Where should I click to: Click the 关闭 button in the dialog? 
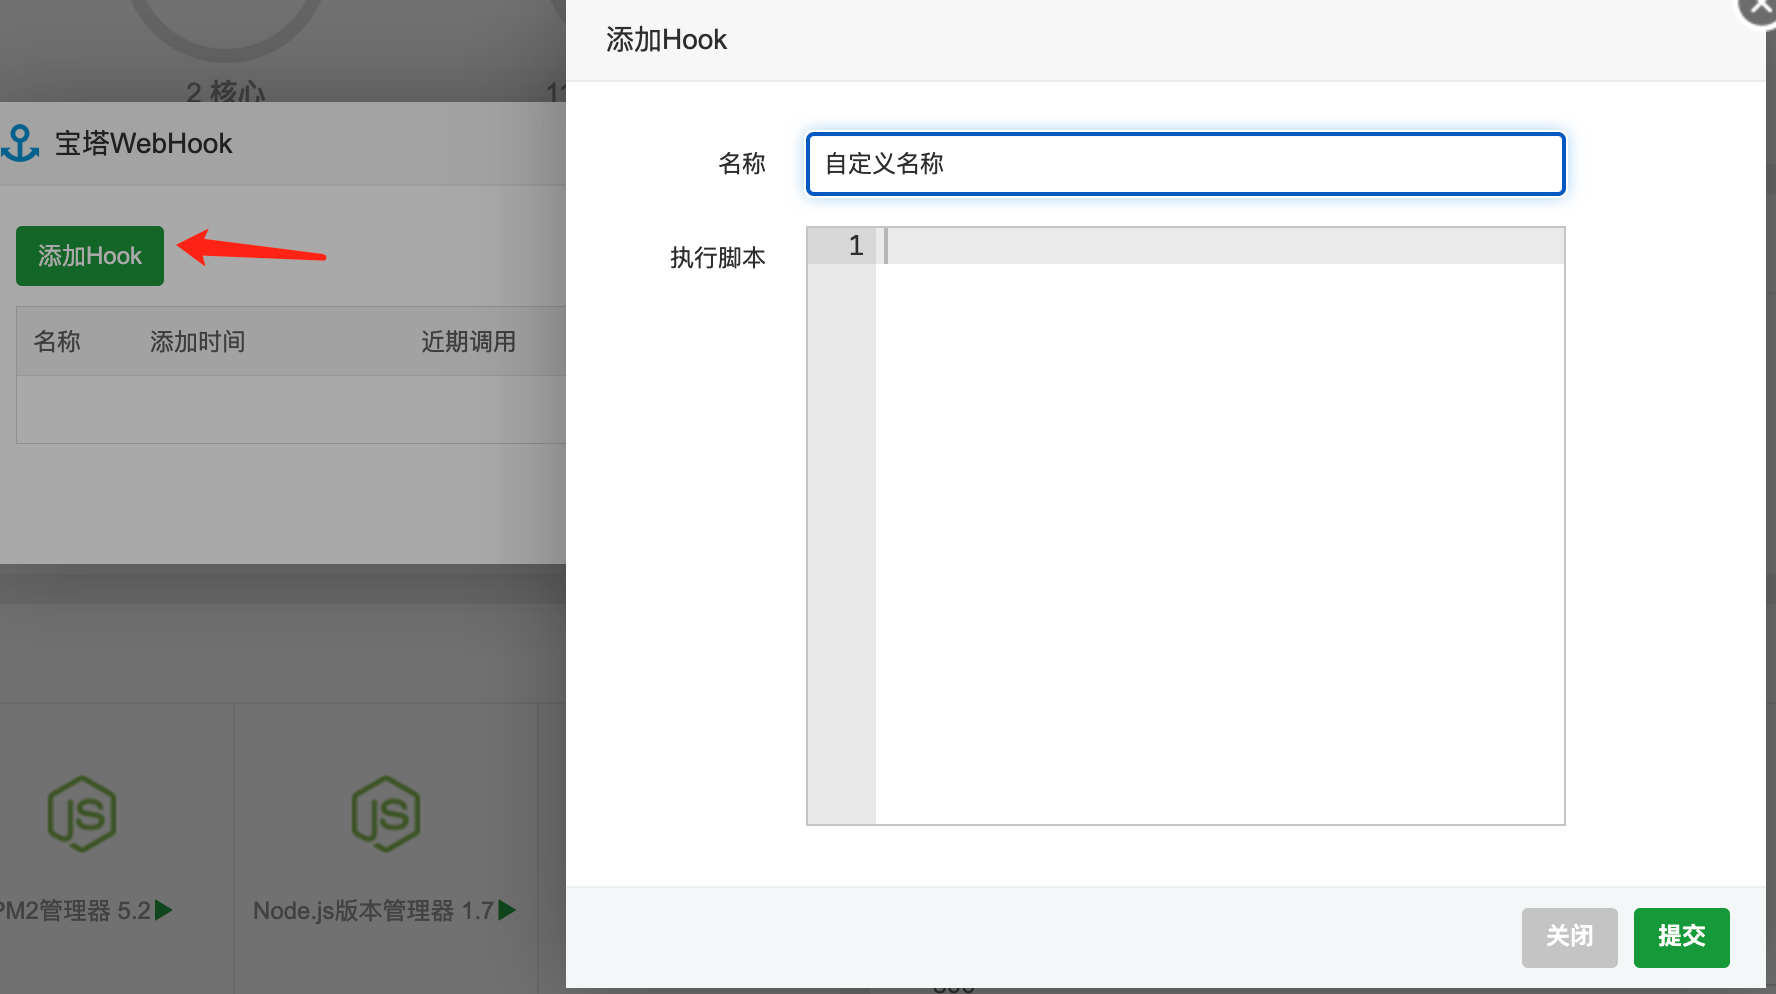(1569, 937)
